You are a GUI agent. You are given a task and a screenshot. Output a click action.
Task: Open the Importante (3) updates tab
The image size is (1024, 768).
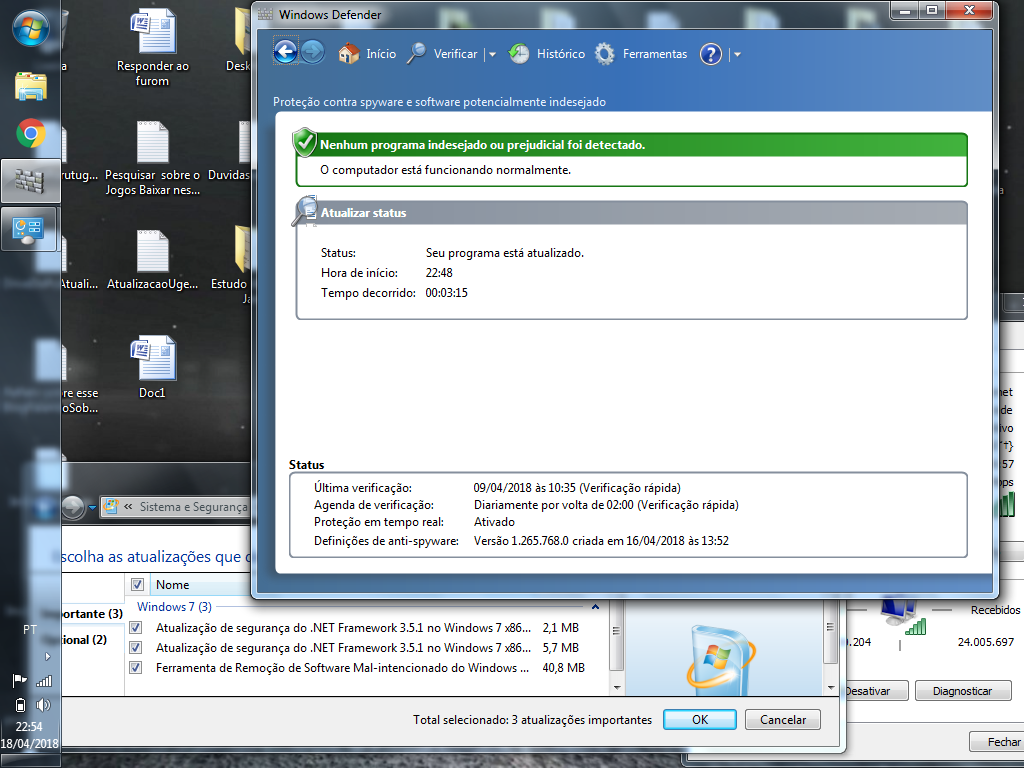pos(92,614)
